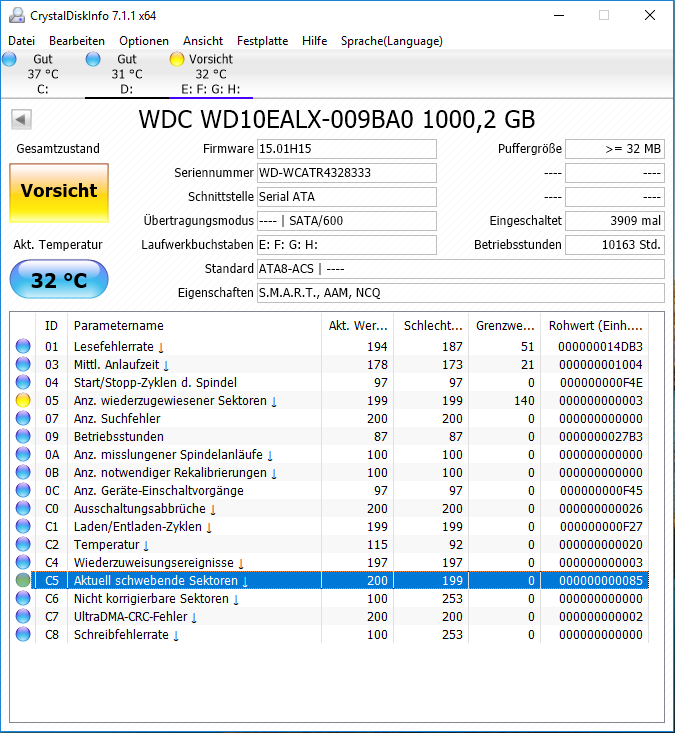The height and width of the screenshot is (733, 675).
Task: Open the Sprache(Language) menu
Action: coord(392,41)
